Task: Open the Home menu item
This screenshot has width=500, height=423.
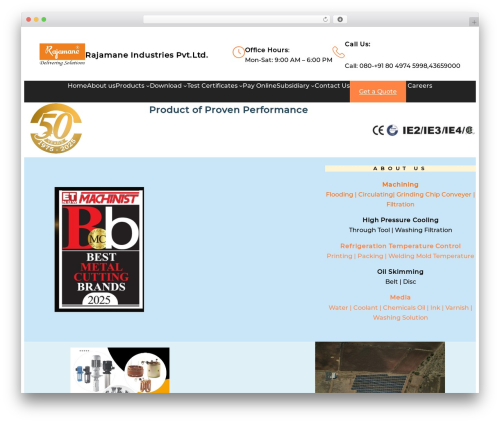Action: 77,86
